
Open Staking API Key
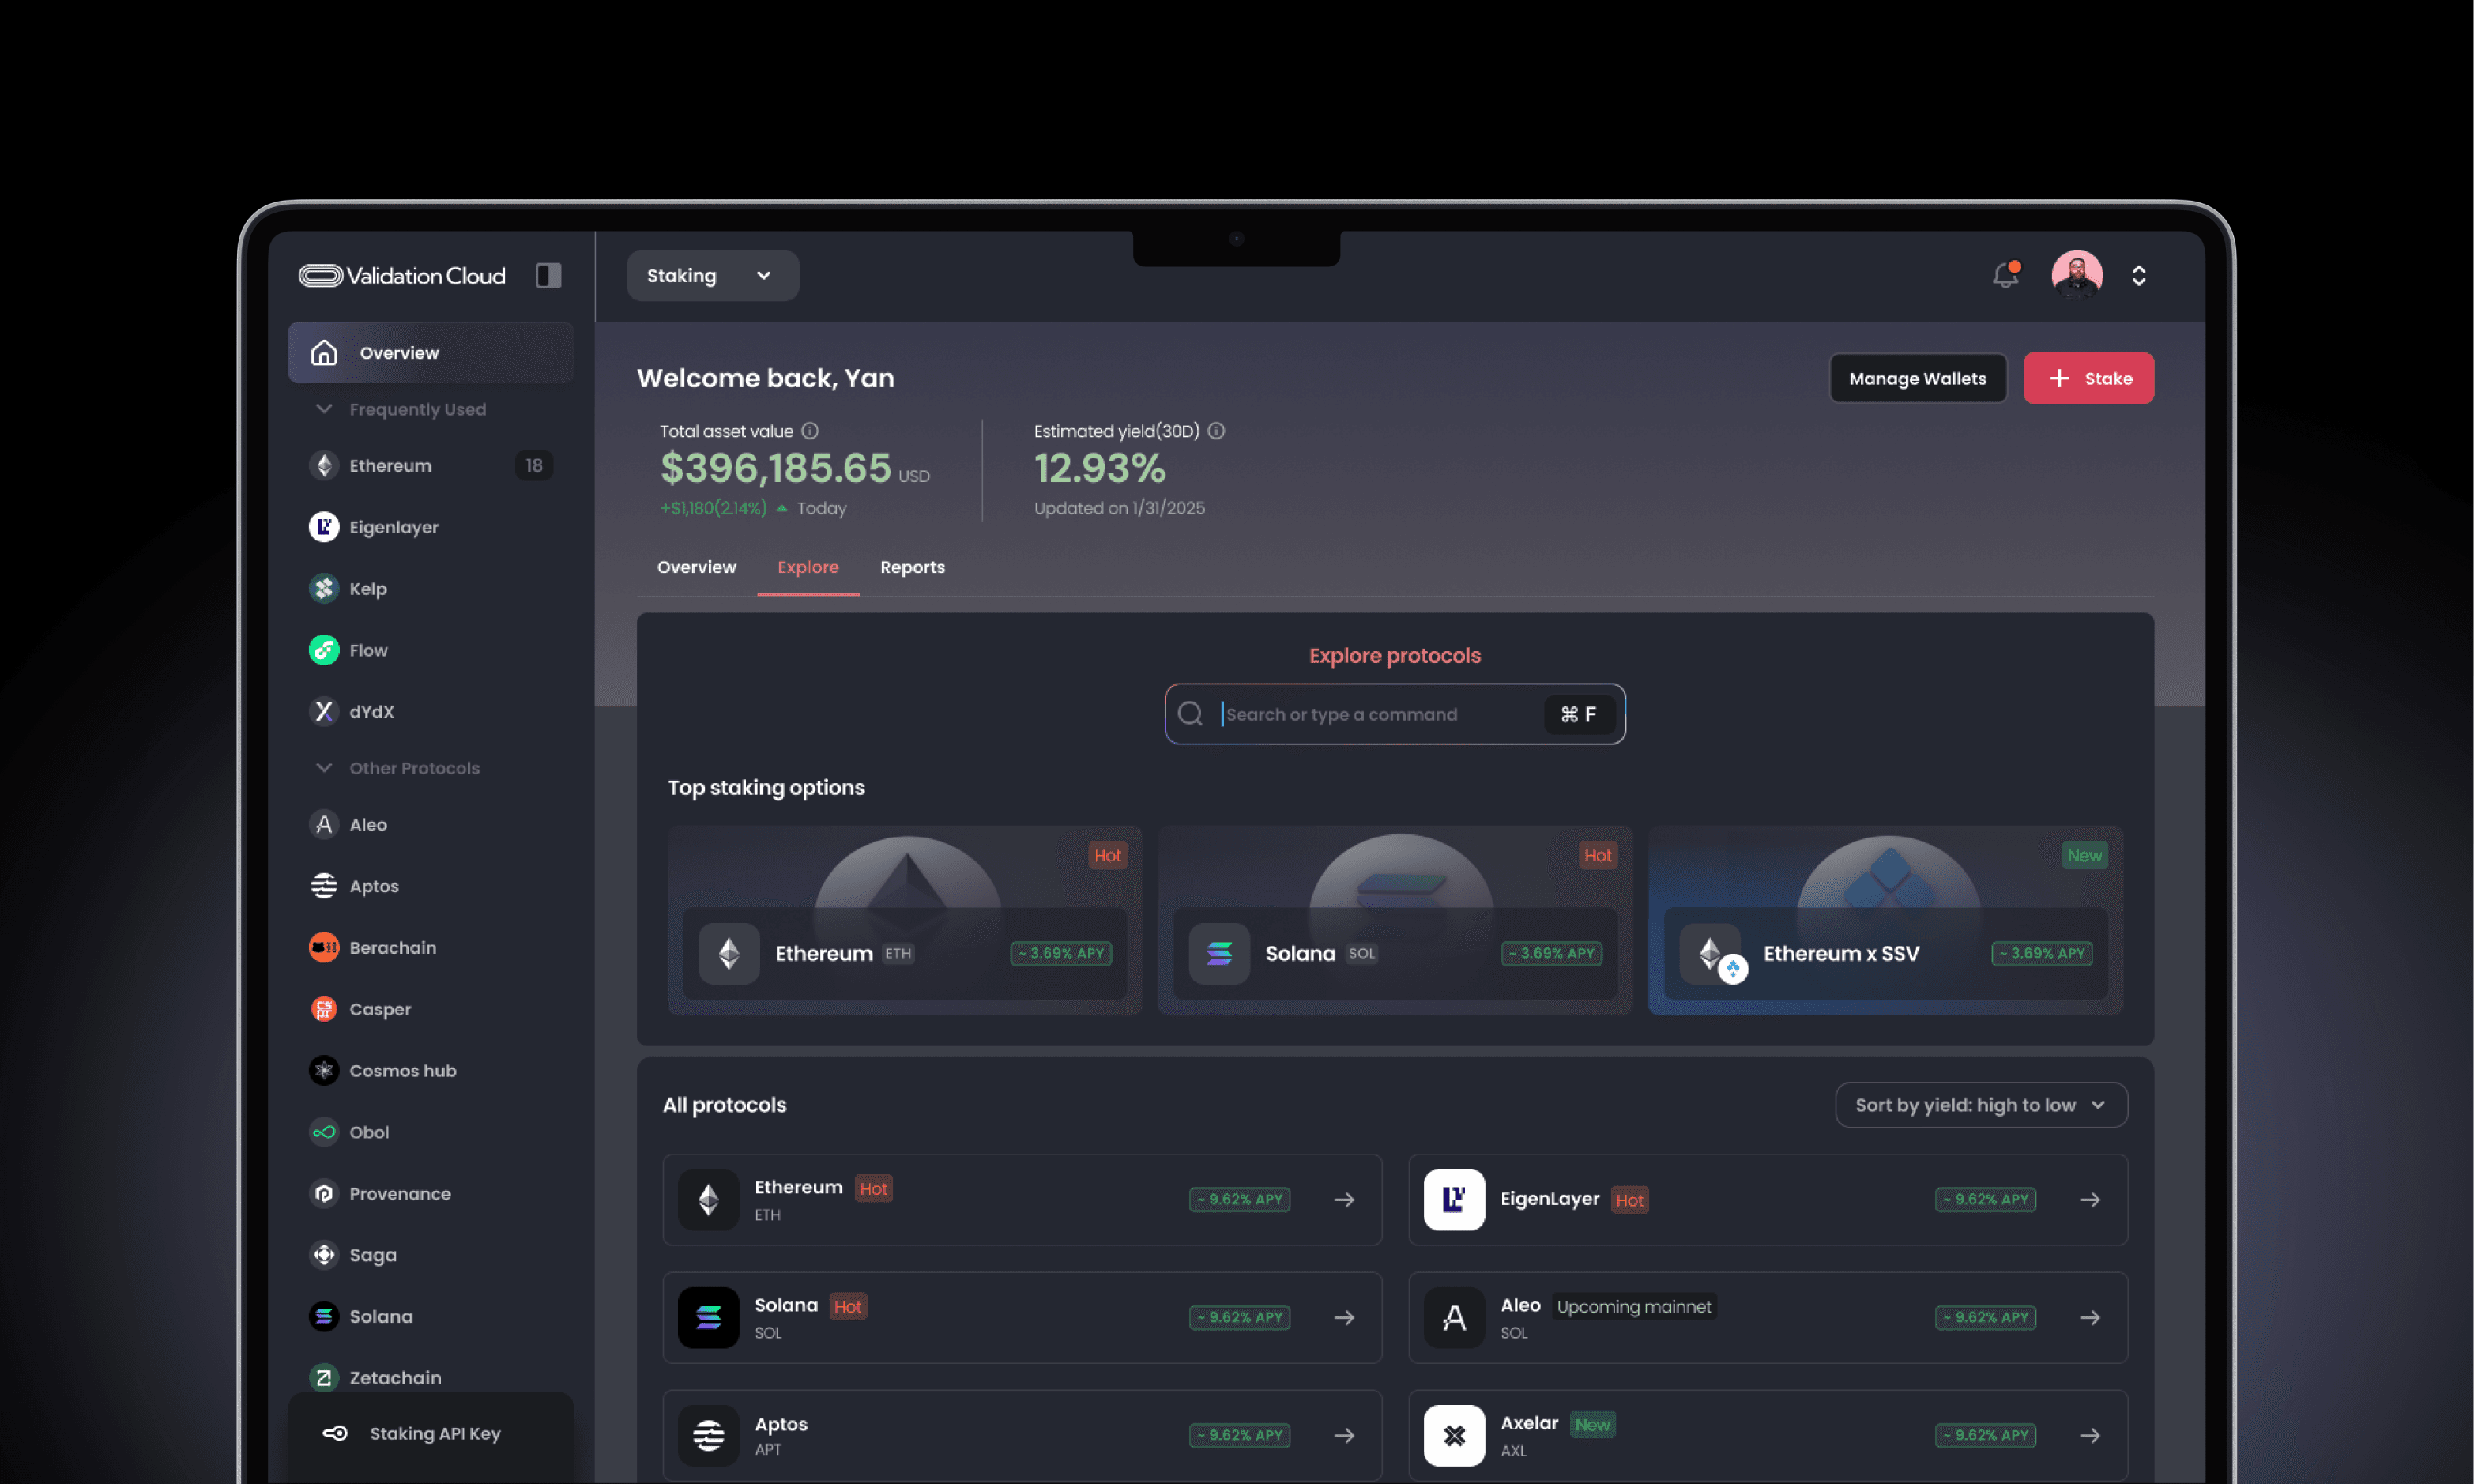tap(434, 1433)
